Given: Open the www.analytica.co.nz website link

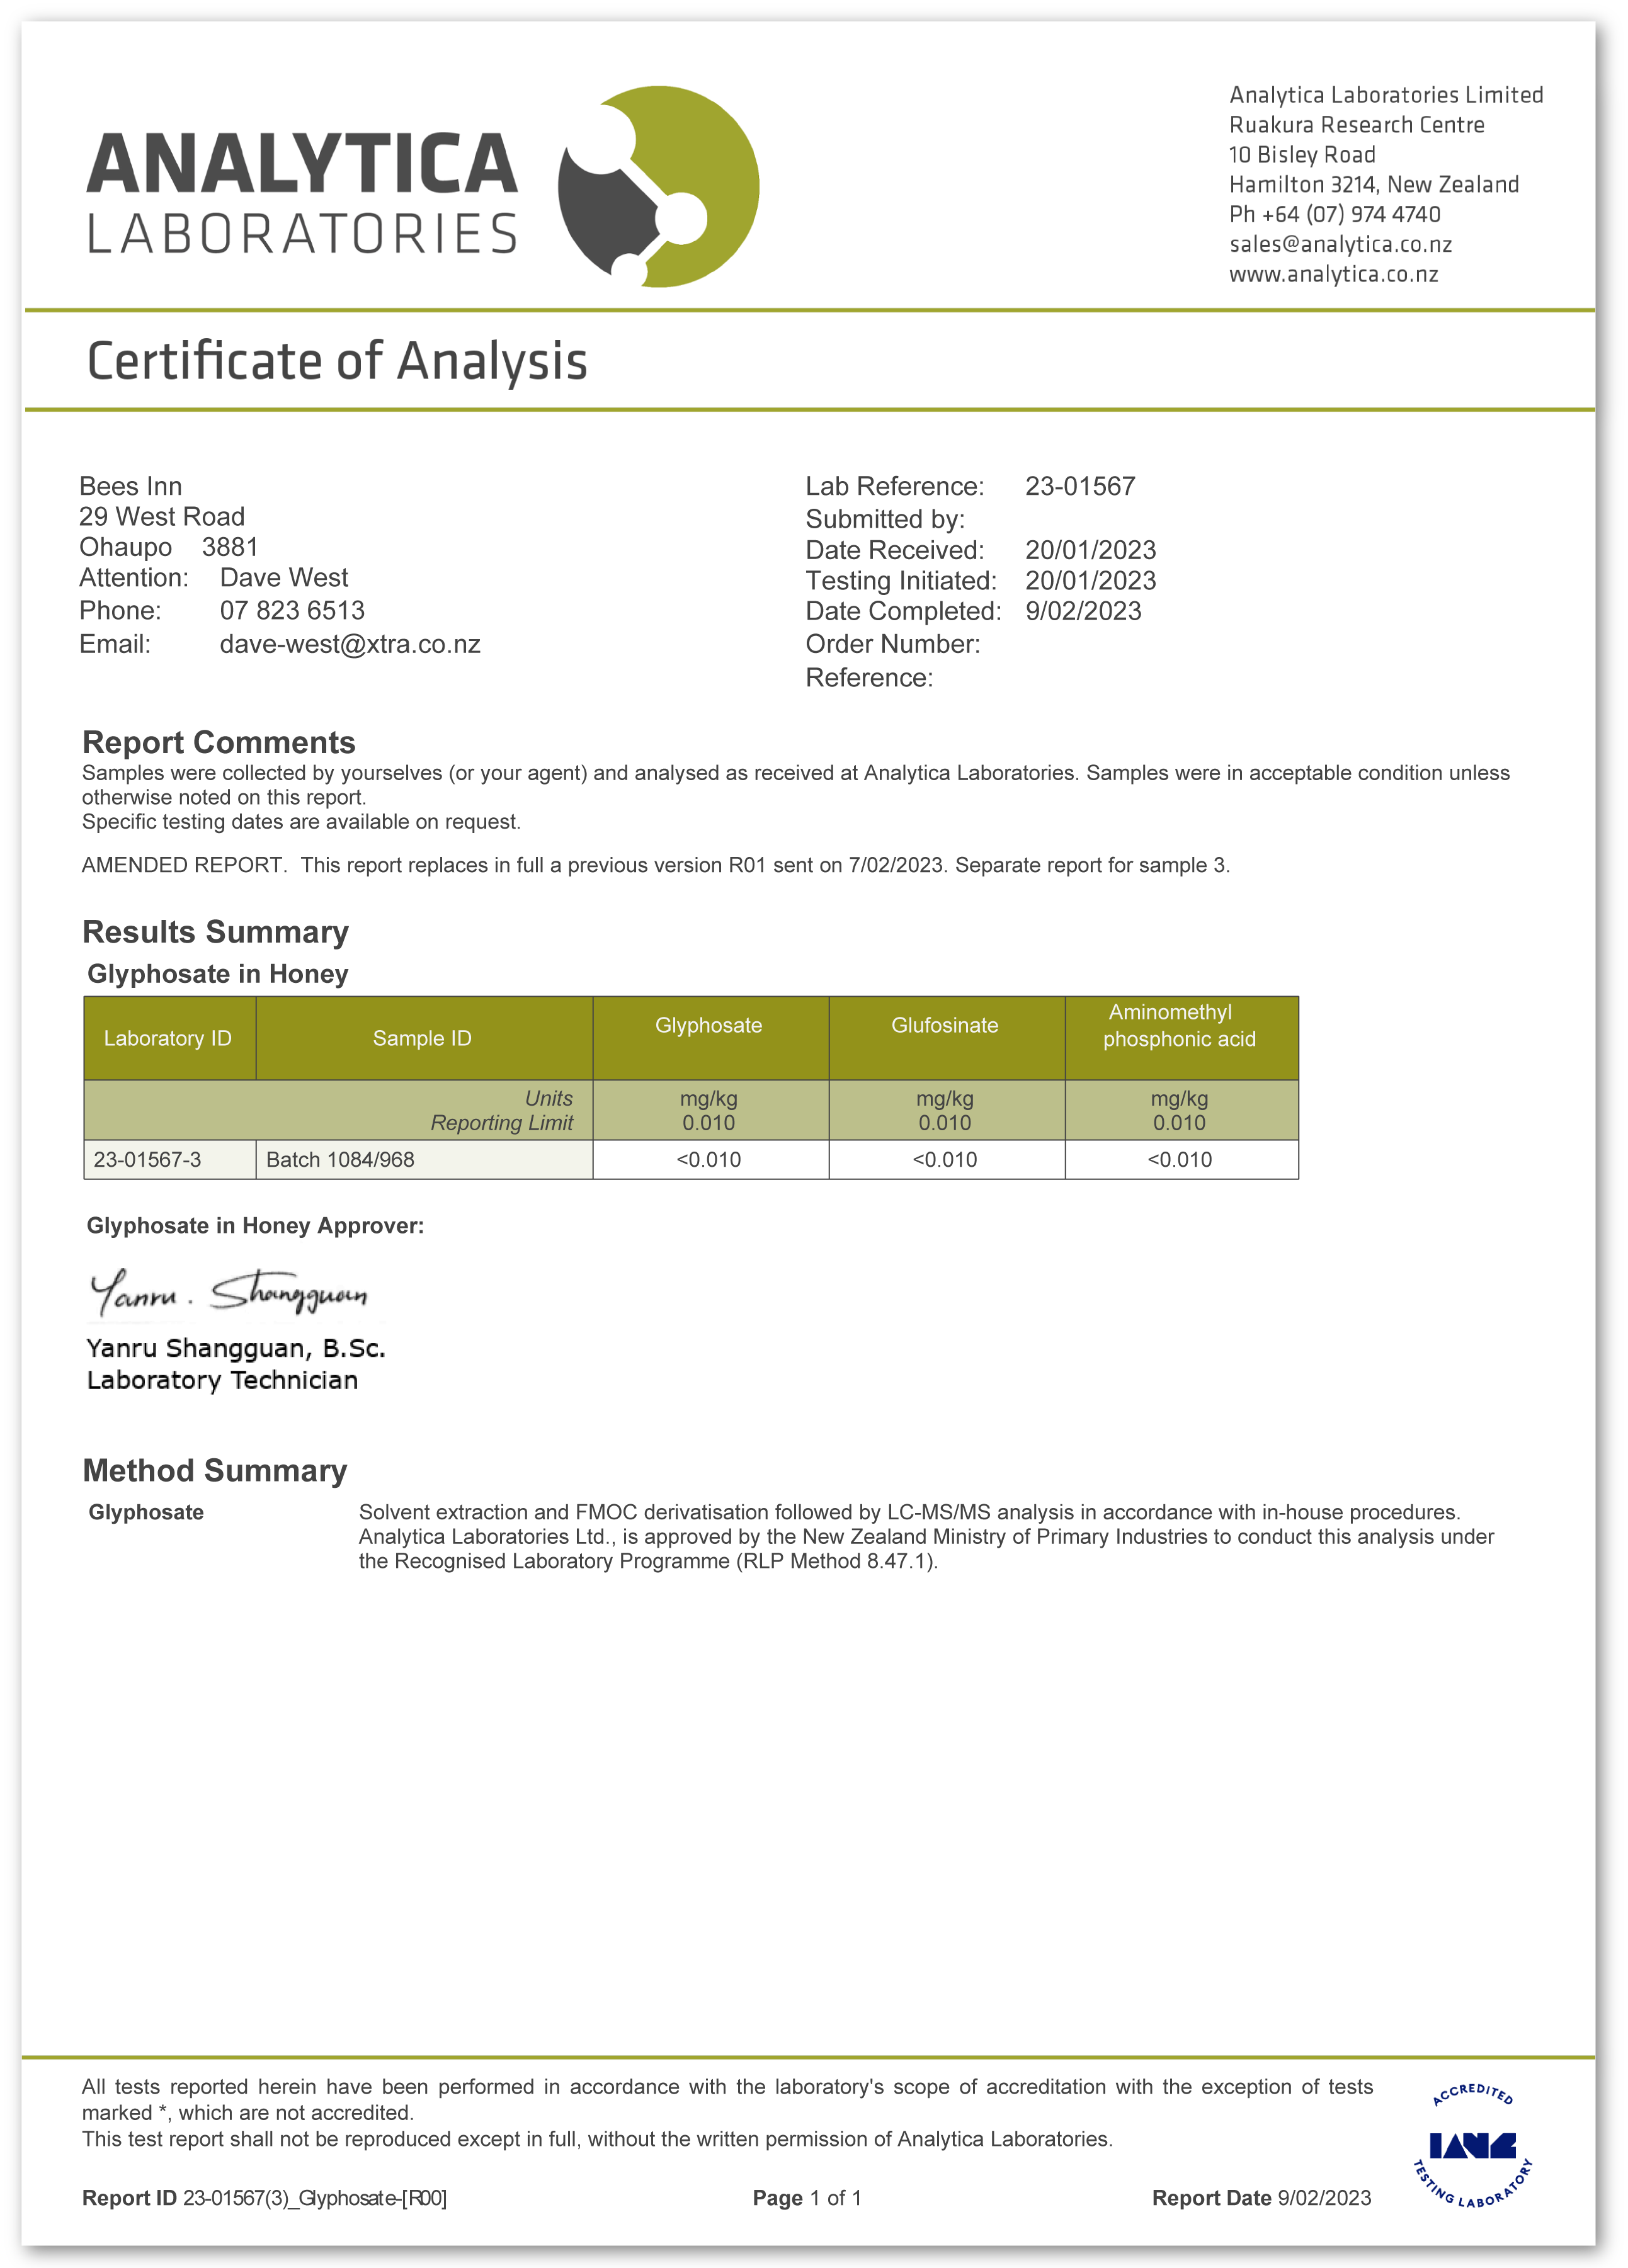Looking at the screenshot, I should pos(1333,274).
